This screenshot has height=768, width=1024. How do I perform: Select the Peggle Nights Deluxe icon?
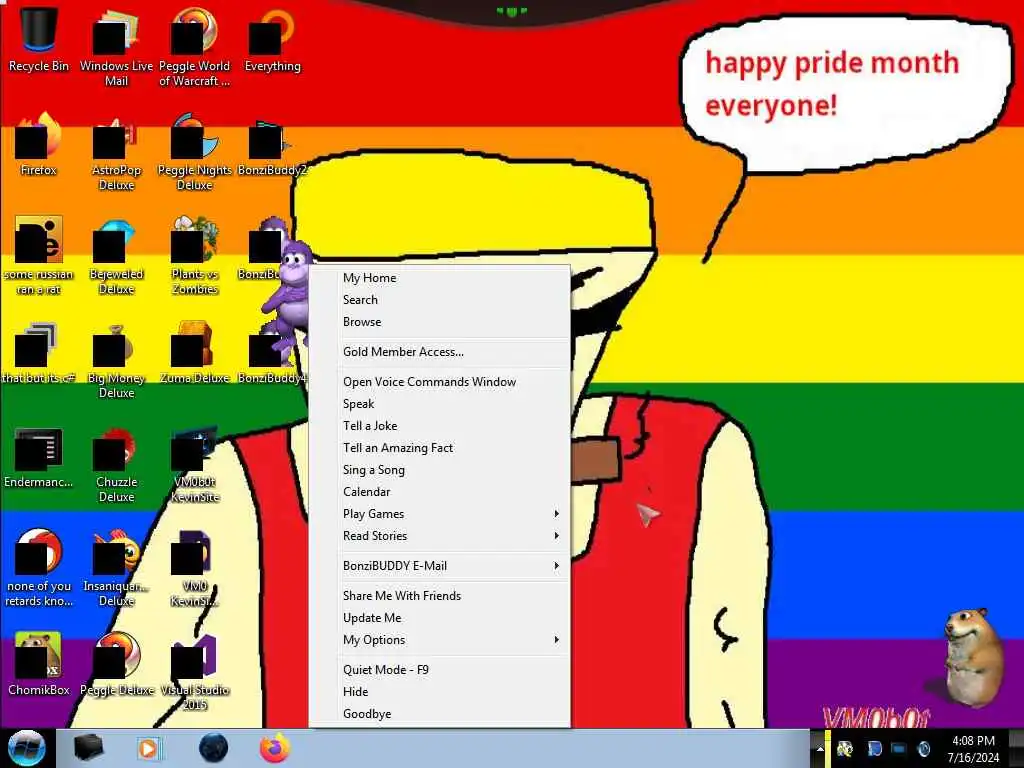pyautogui.click(x=195, y=152)
